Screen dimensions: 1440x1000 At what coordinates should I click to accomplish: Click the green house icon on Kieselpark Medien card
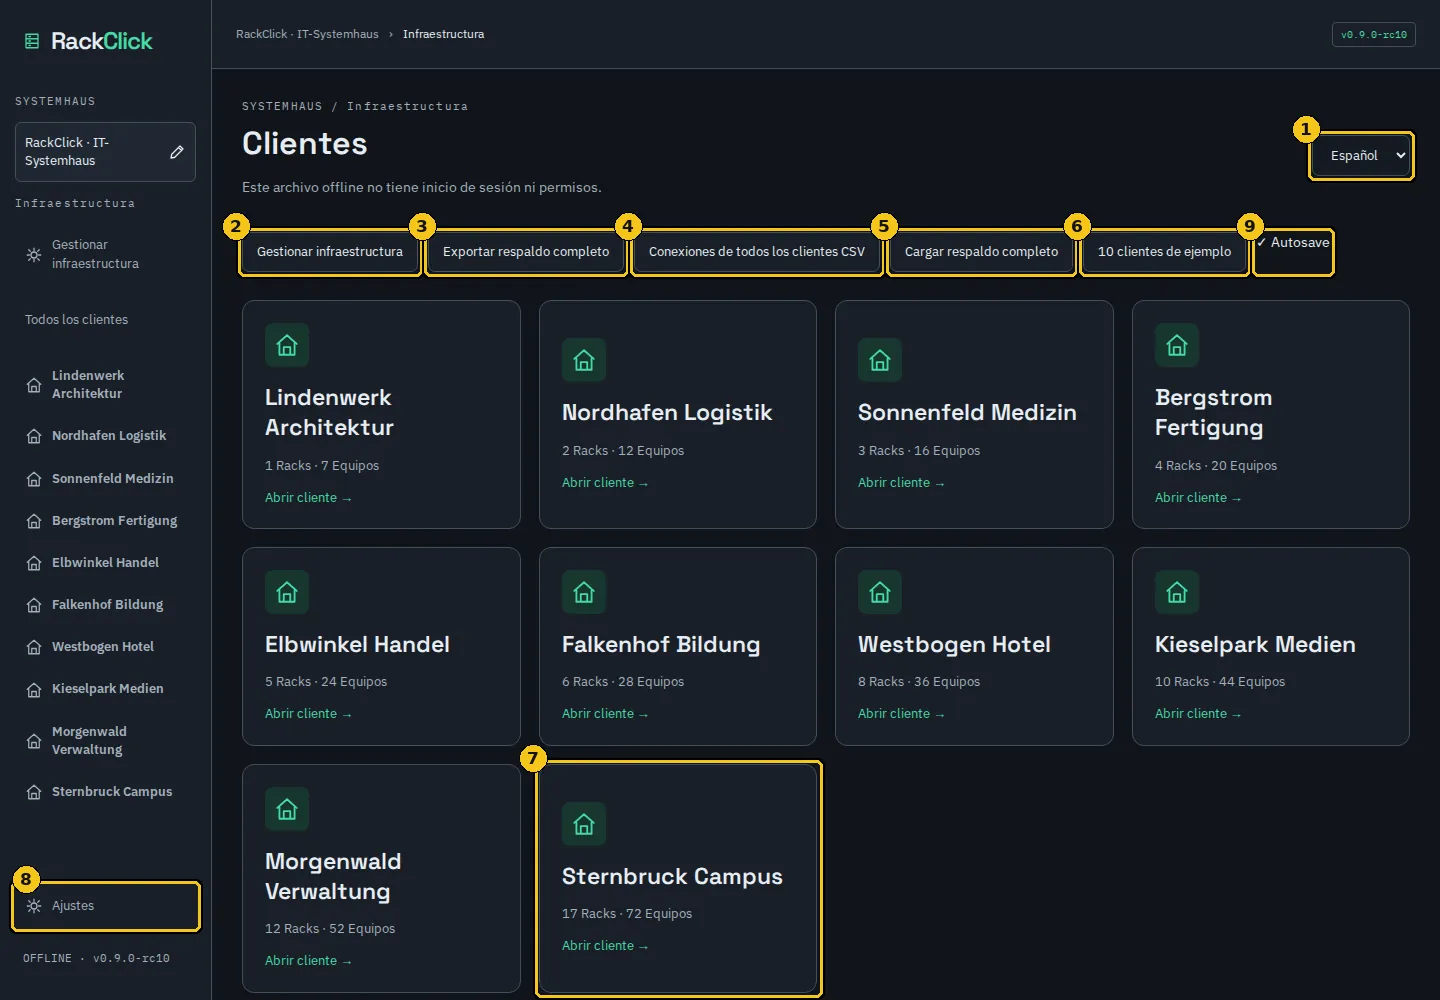[1177, 593]
